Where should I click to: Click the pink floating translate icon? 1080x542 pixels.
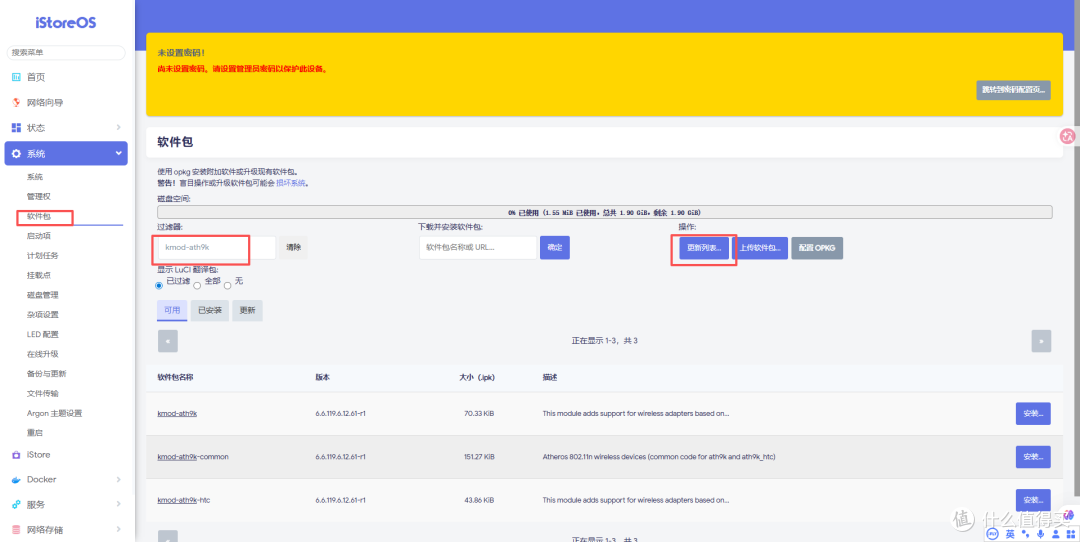pos(1067,136)
